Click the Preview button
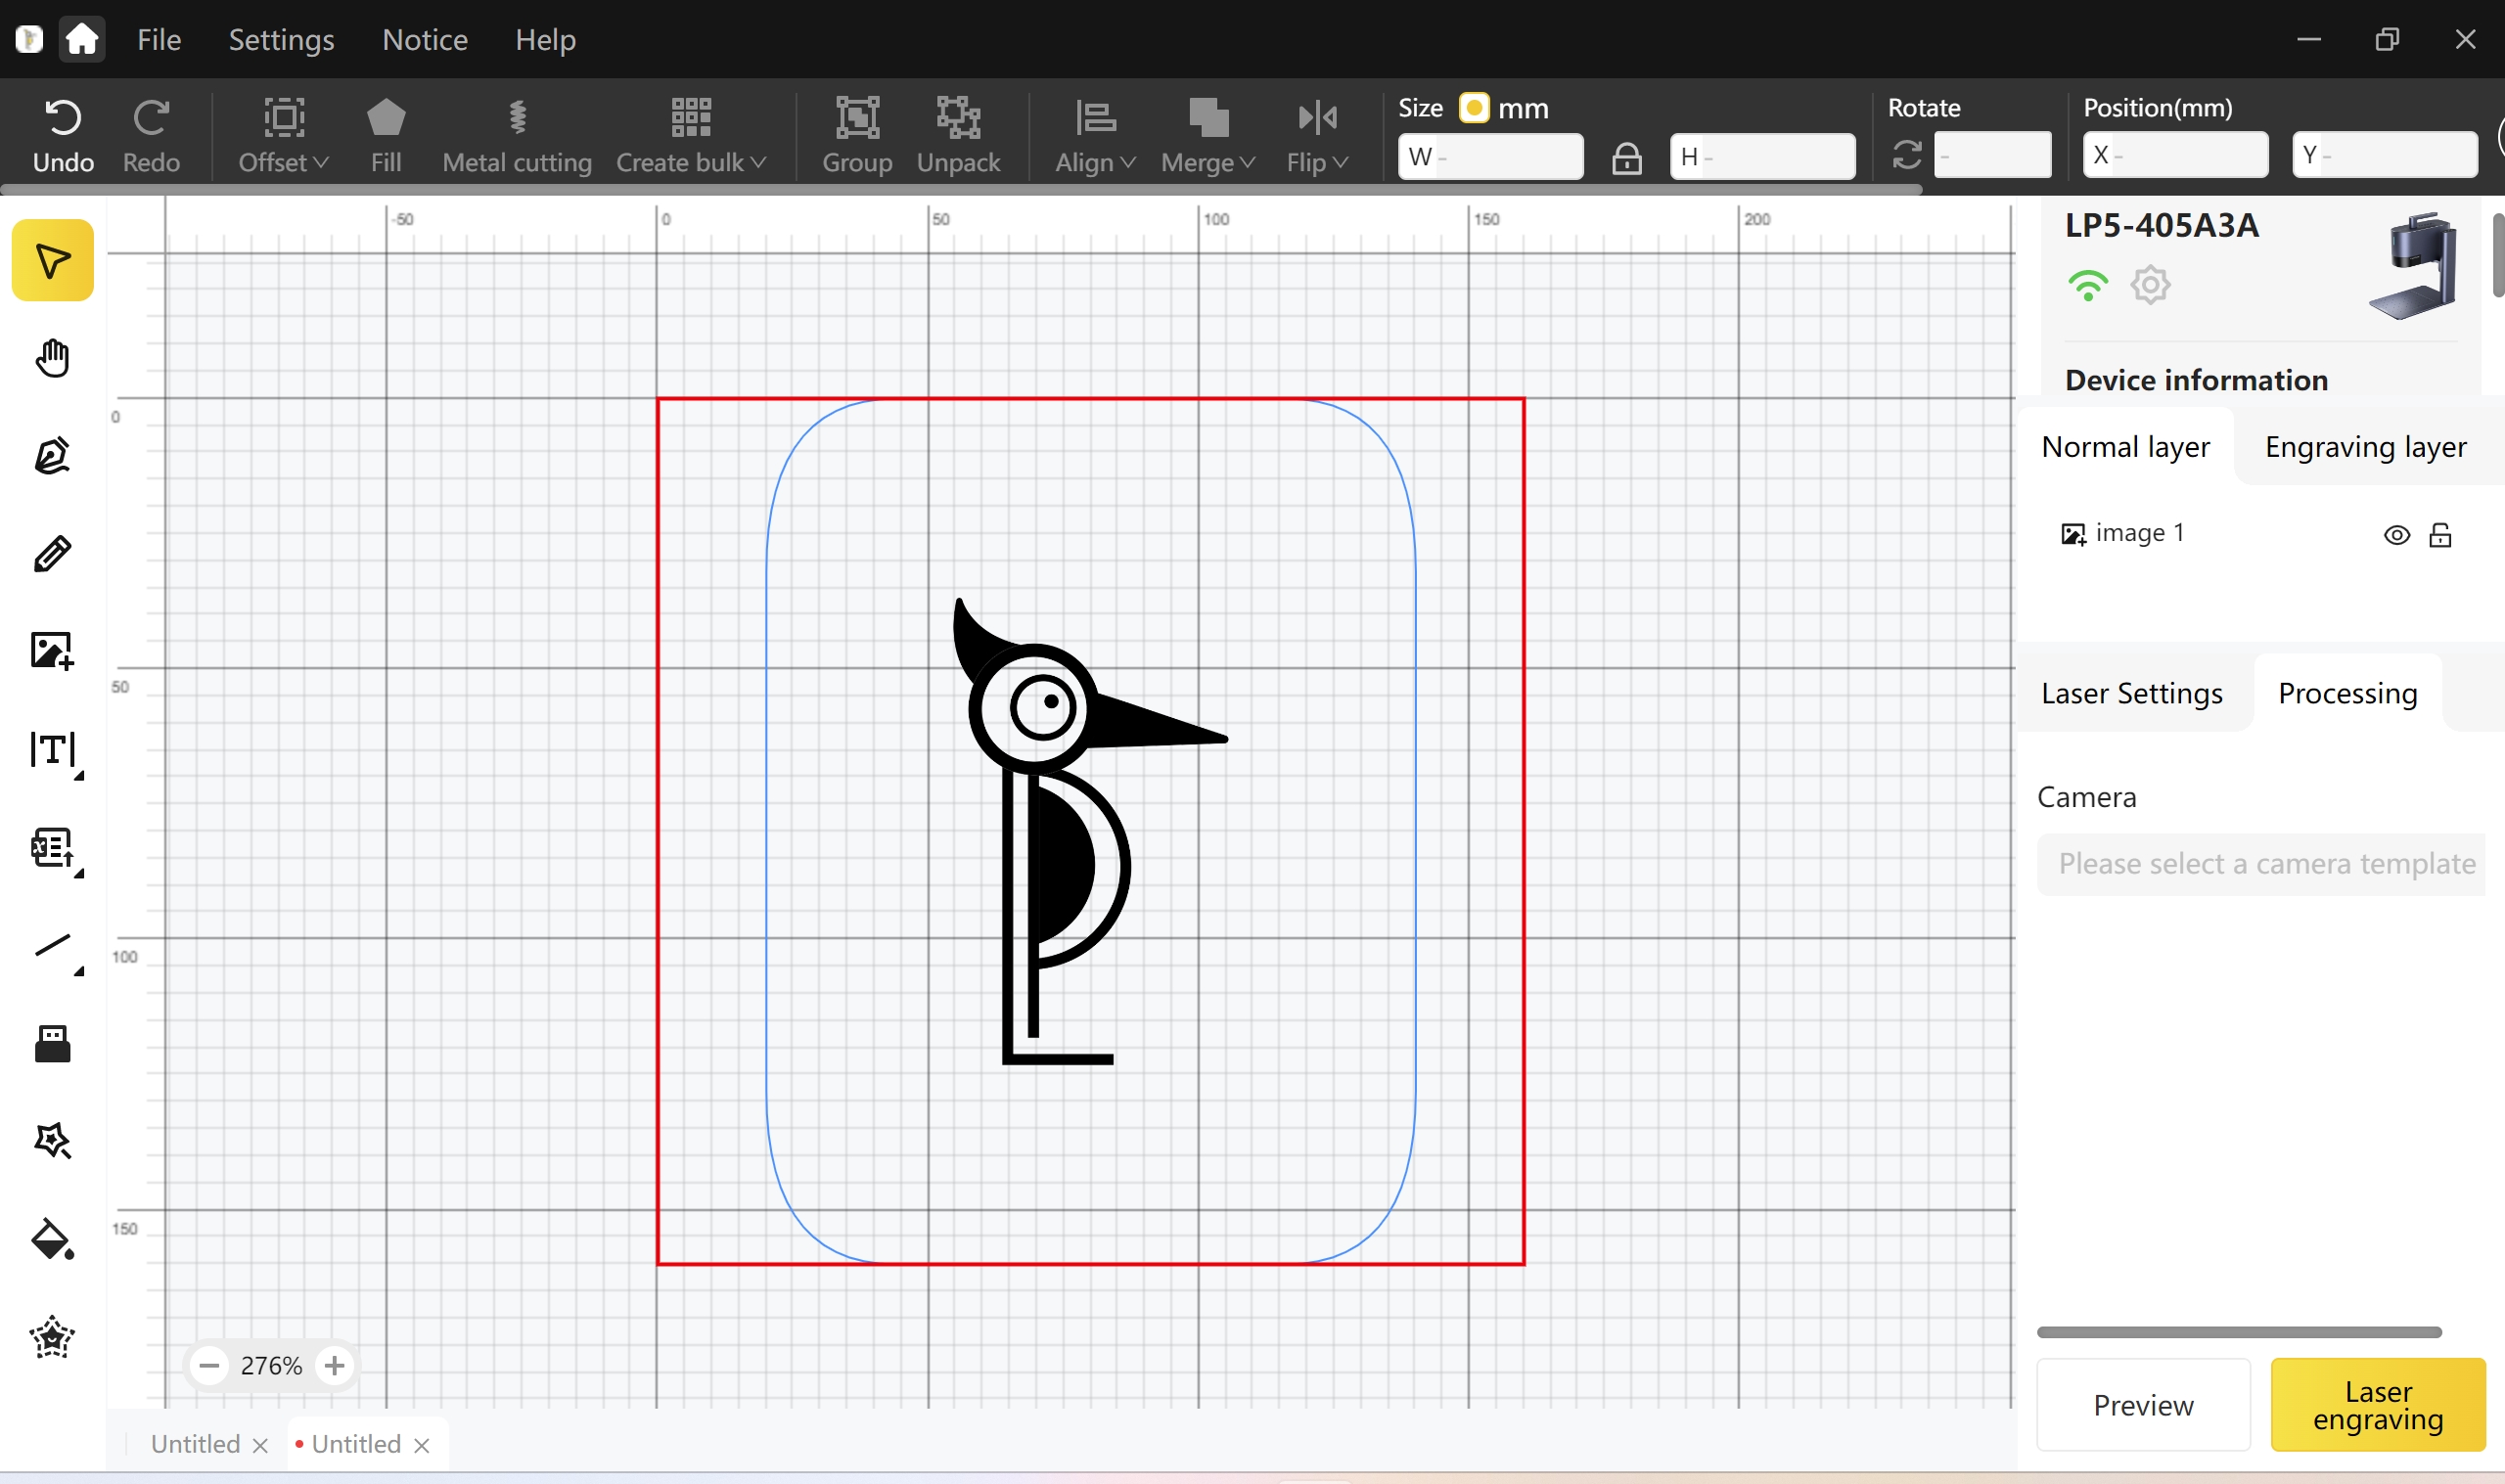Image resolution: width=2505 pixels, height=1484 pixels. point(2143,1405)
